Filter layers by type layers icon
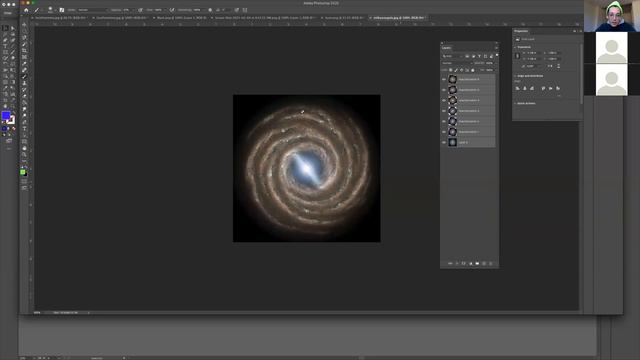The height and width of the screenshot is (360, 640). point(479,56)
